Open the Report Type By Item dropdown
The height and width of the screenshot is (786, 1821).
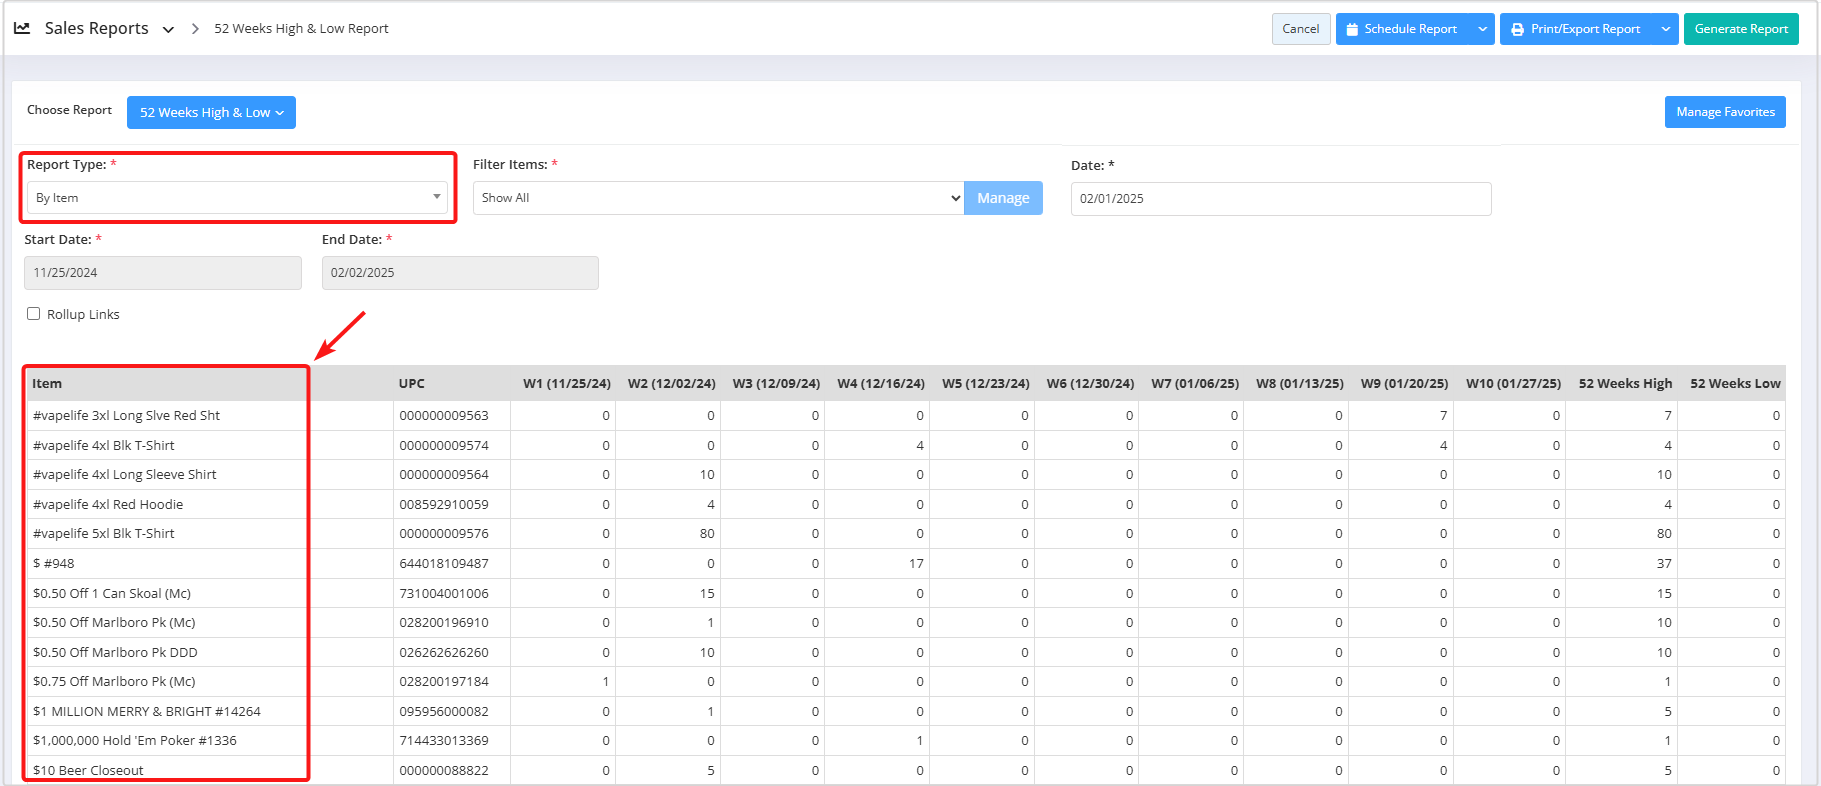[x=237, y=198]
